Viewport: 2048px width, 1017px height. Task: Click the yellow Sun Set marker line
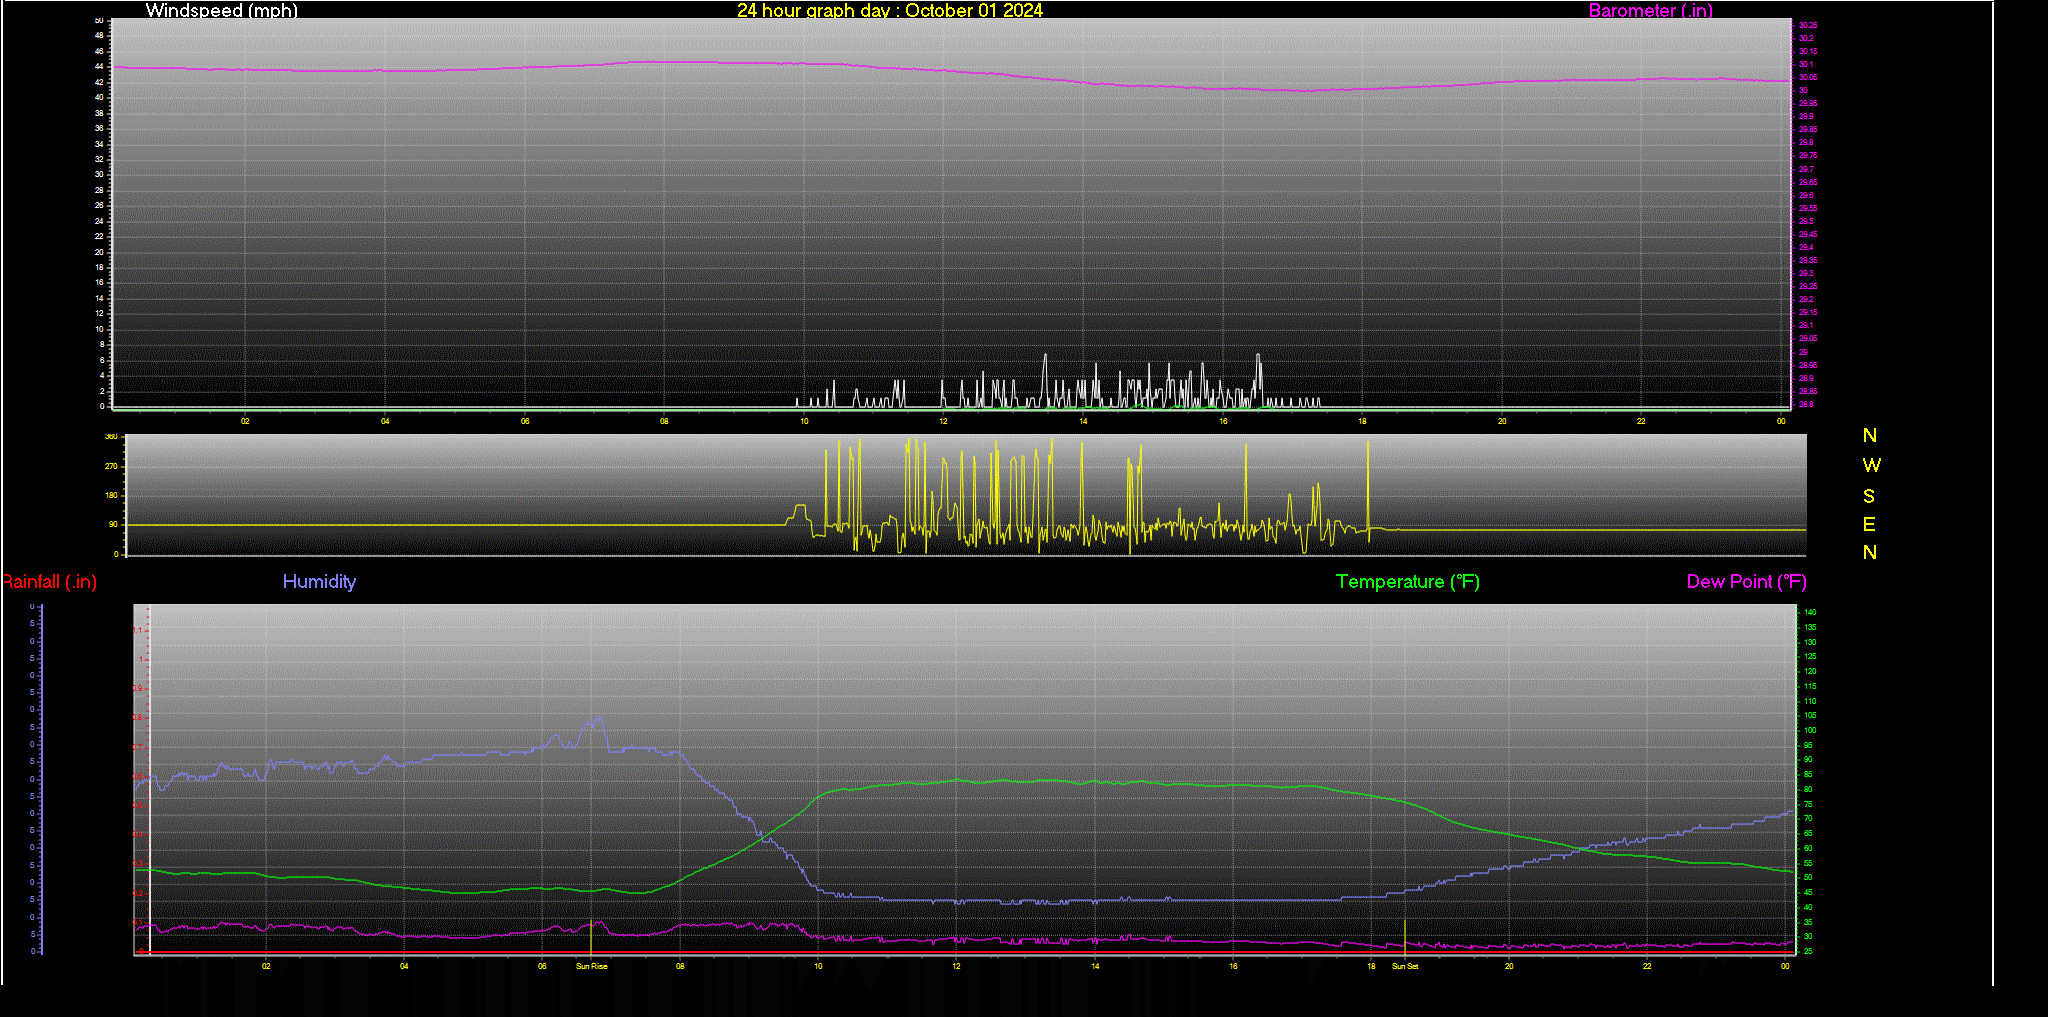1405,937
